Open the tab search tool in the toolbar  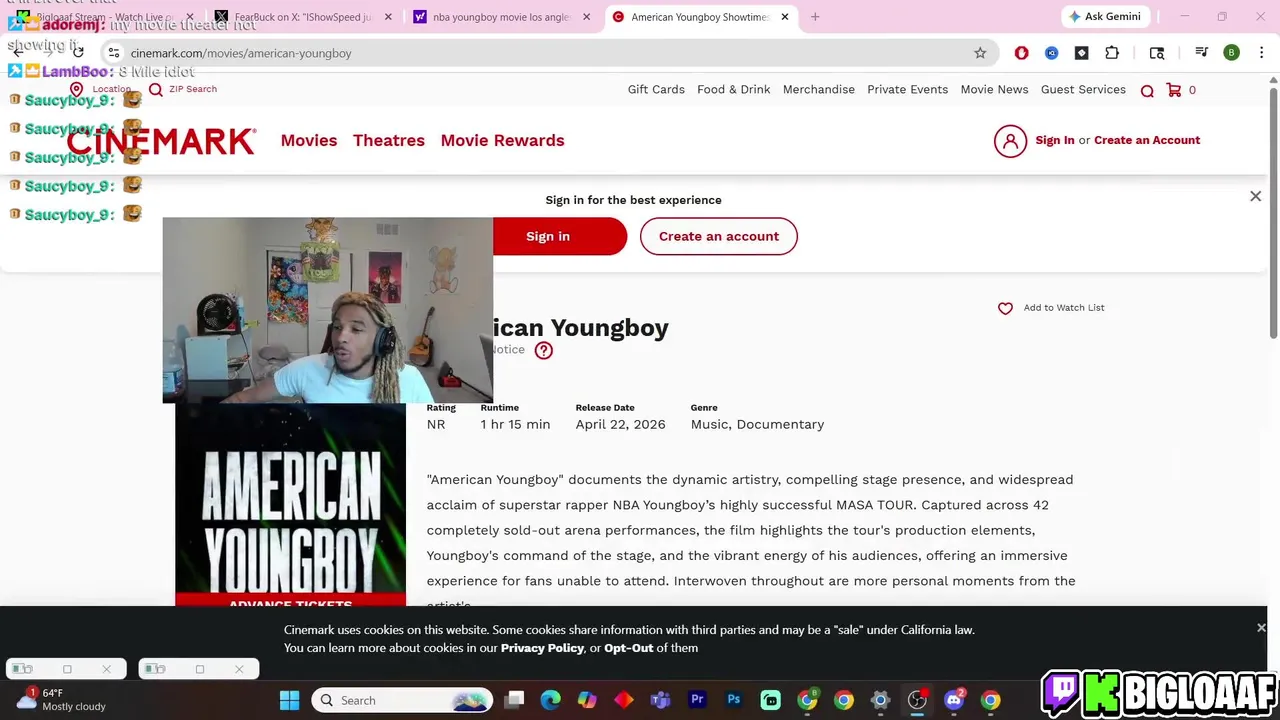1157,53
